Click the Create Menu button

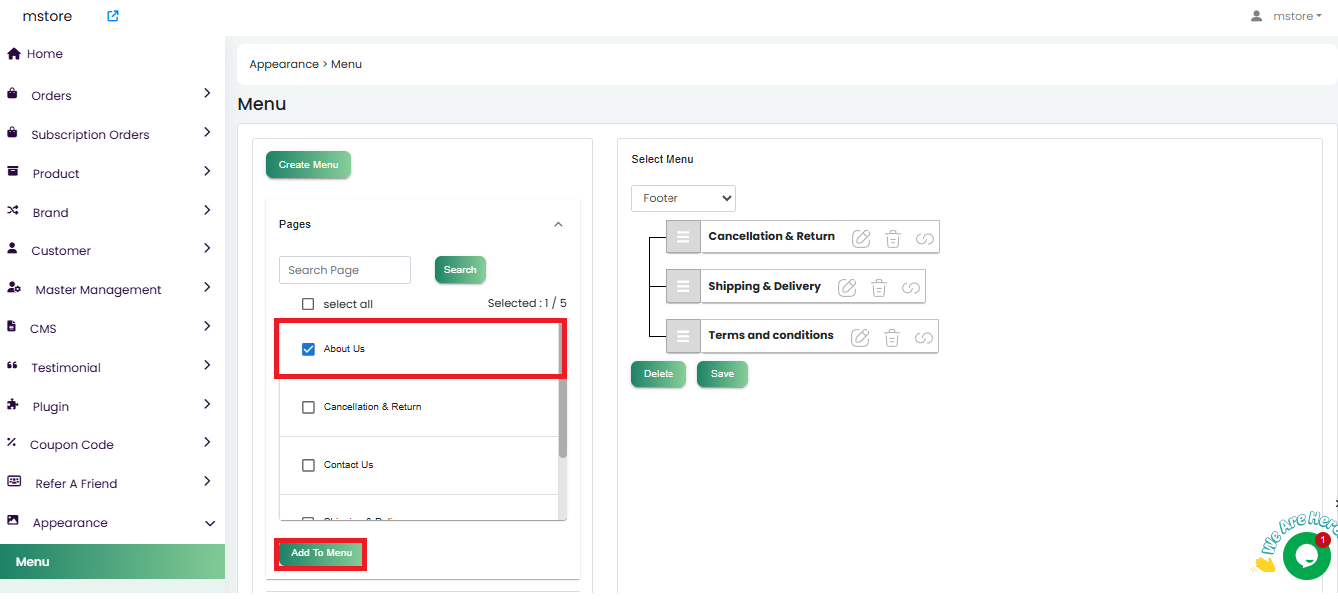pyautogui.click(x=308, y=165)
